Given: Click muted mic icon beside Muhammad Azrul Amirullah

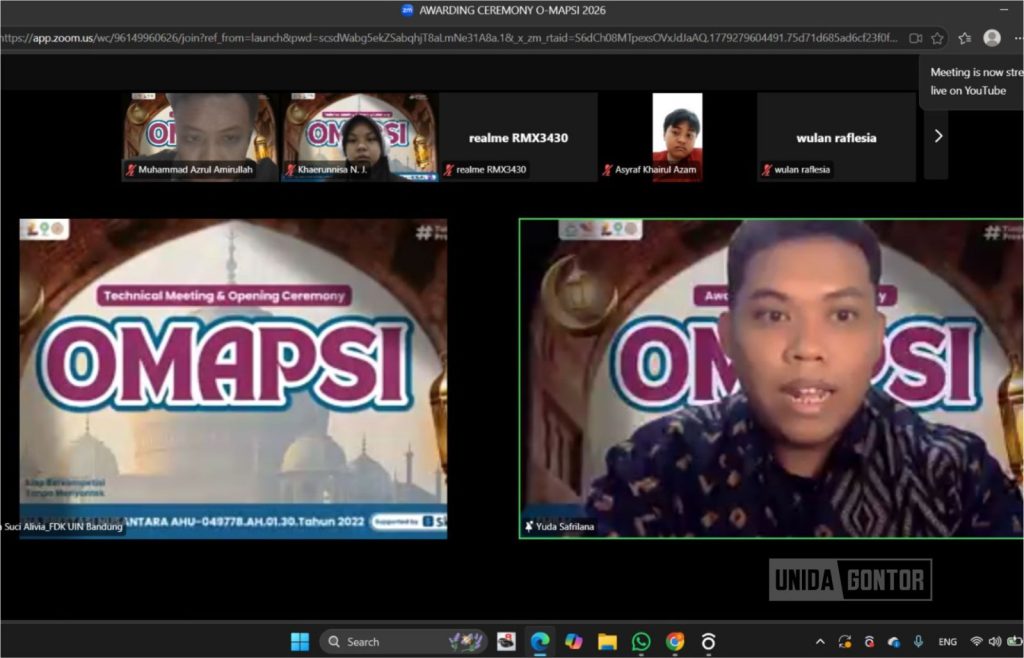Looking at the screenshot, I should click(131, 170).
